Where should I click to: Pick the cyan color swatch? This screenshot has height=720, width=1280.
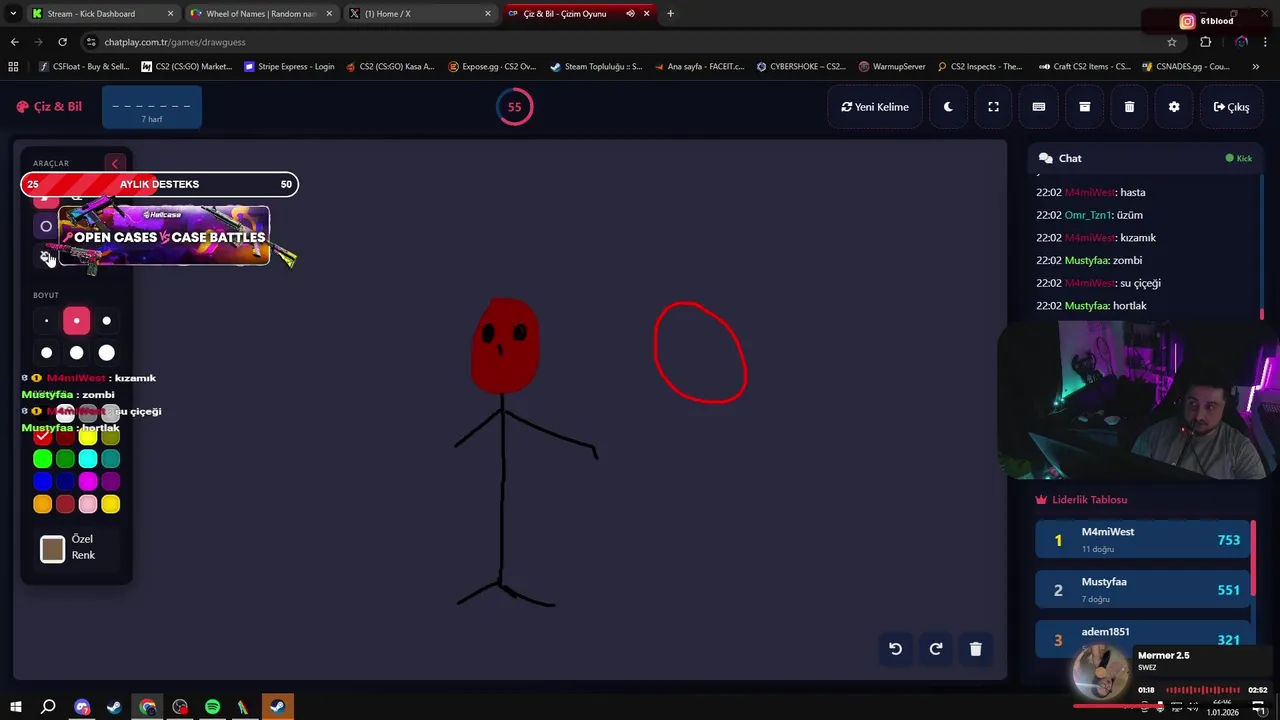click(88, 459)
